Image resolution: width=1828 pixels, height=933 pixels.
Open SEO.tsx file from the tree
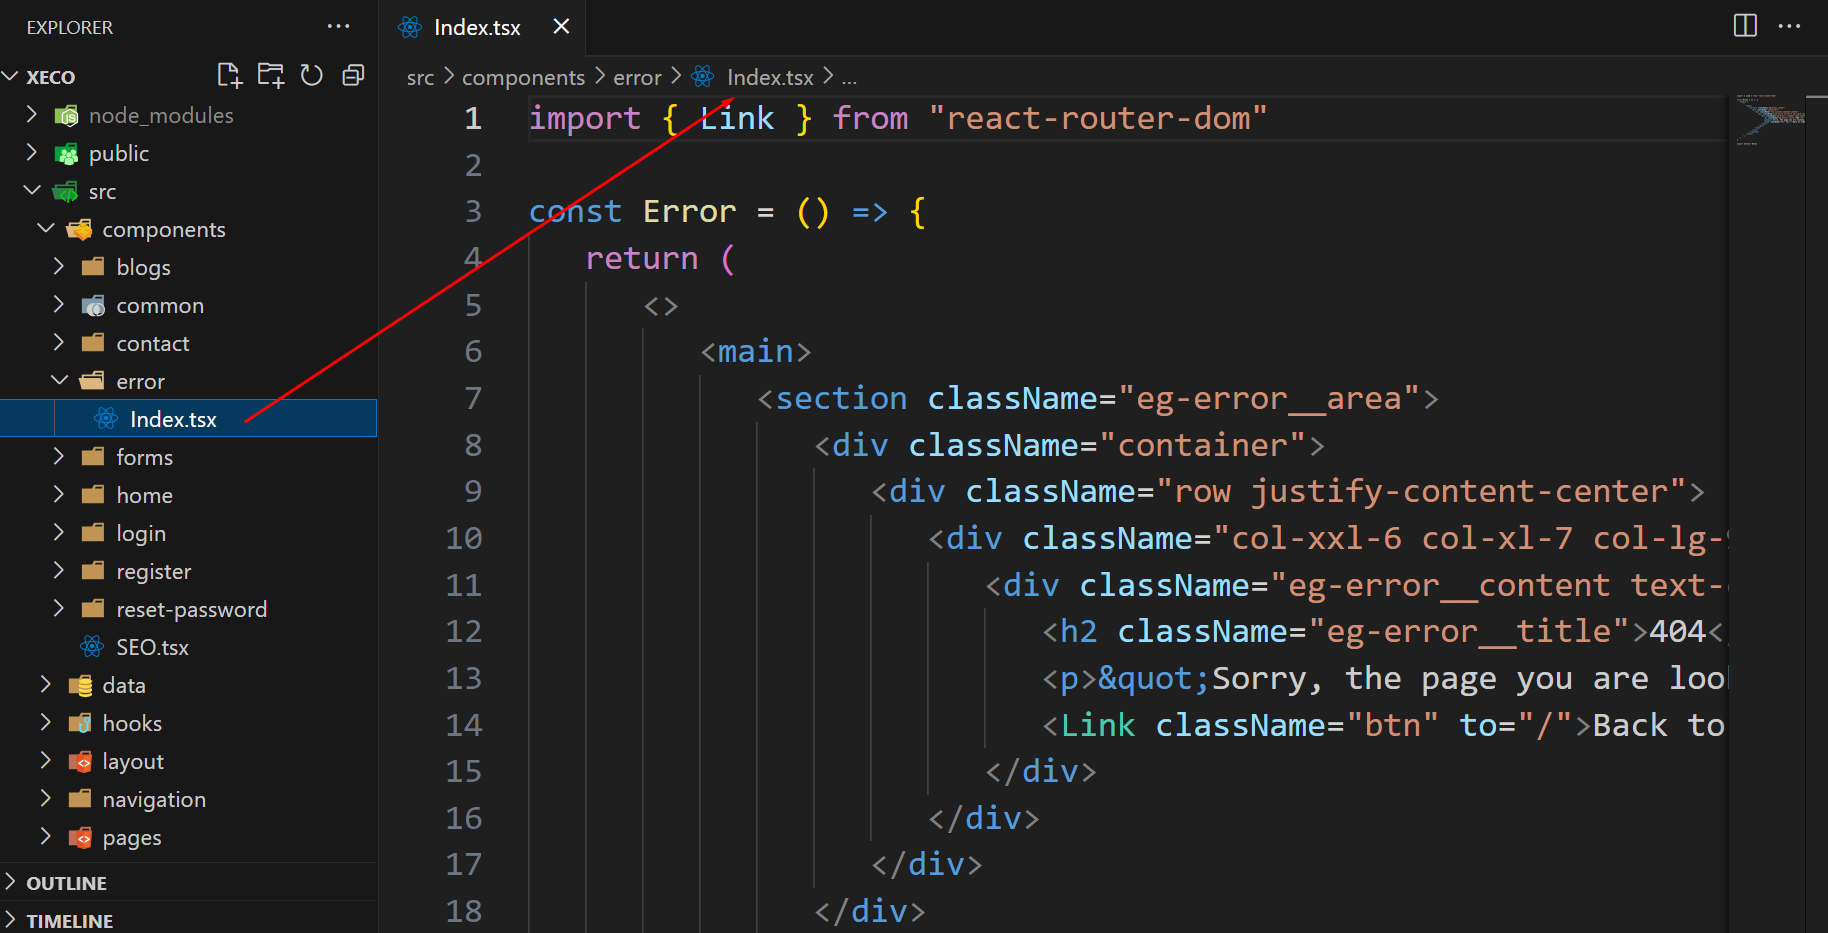click(188, 647)
